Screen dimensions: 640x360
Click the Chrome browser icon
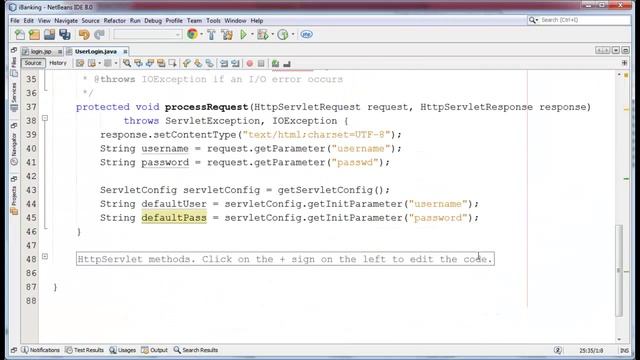pos(192,34)
